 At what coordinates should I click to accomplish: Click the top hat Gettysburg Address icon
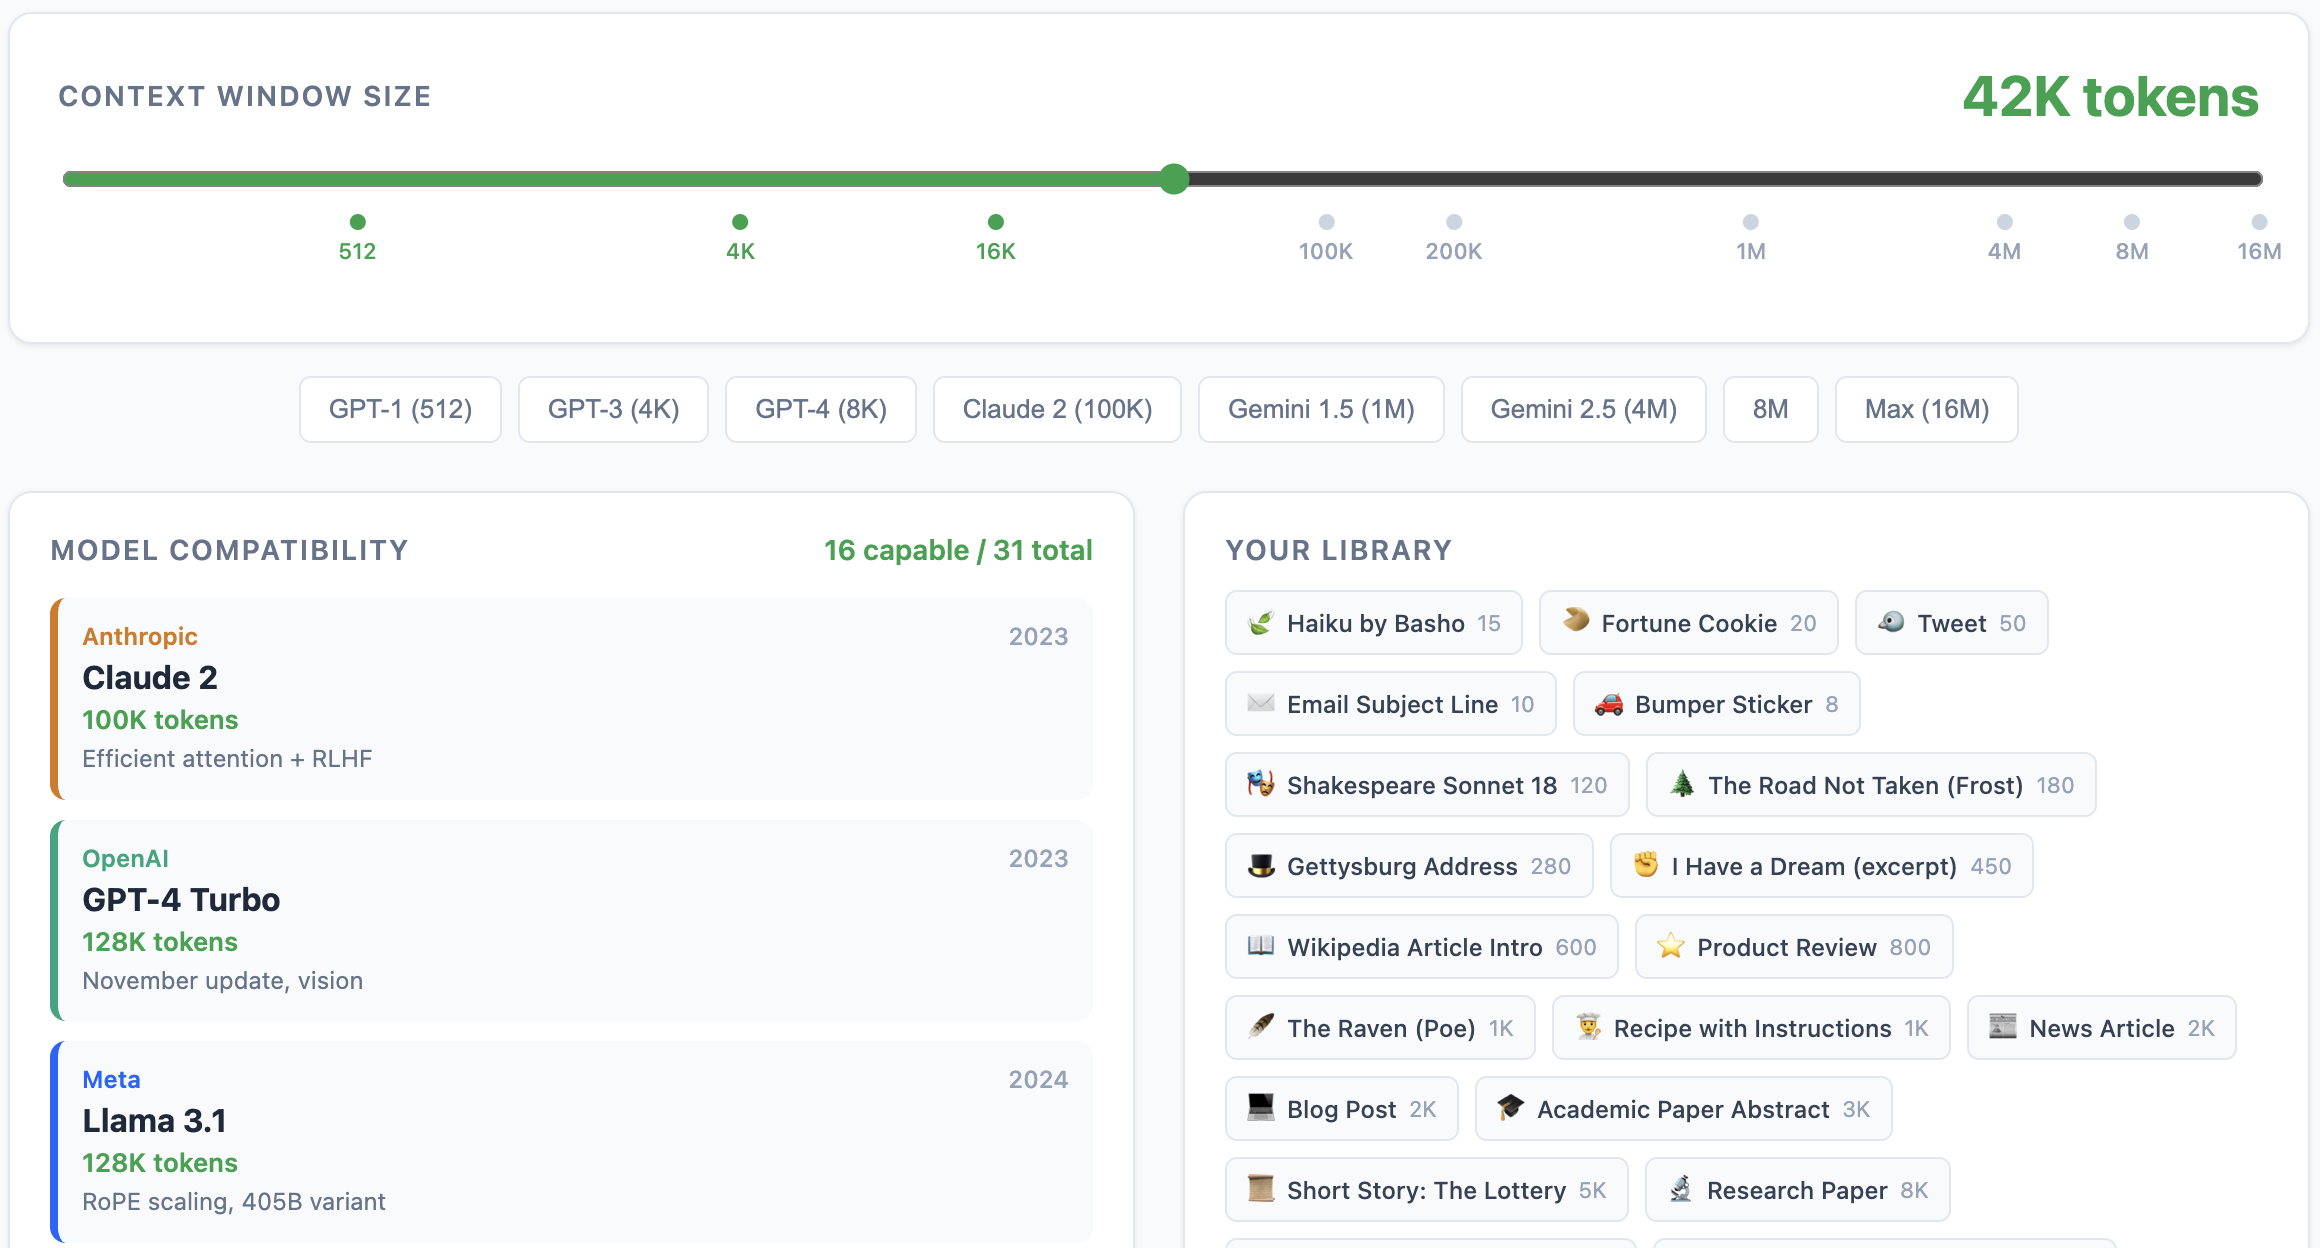pos(1261,866)
